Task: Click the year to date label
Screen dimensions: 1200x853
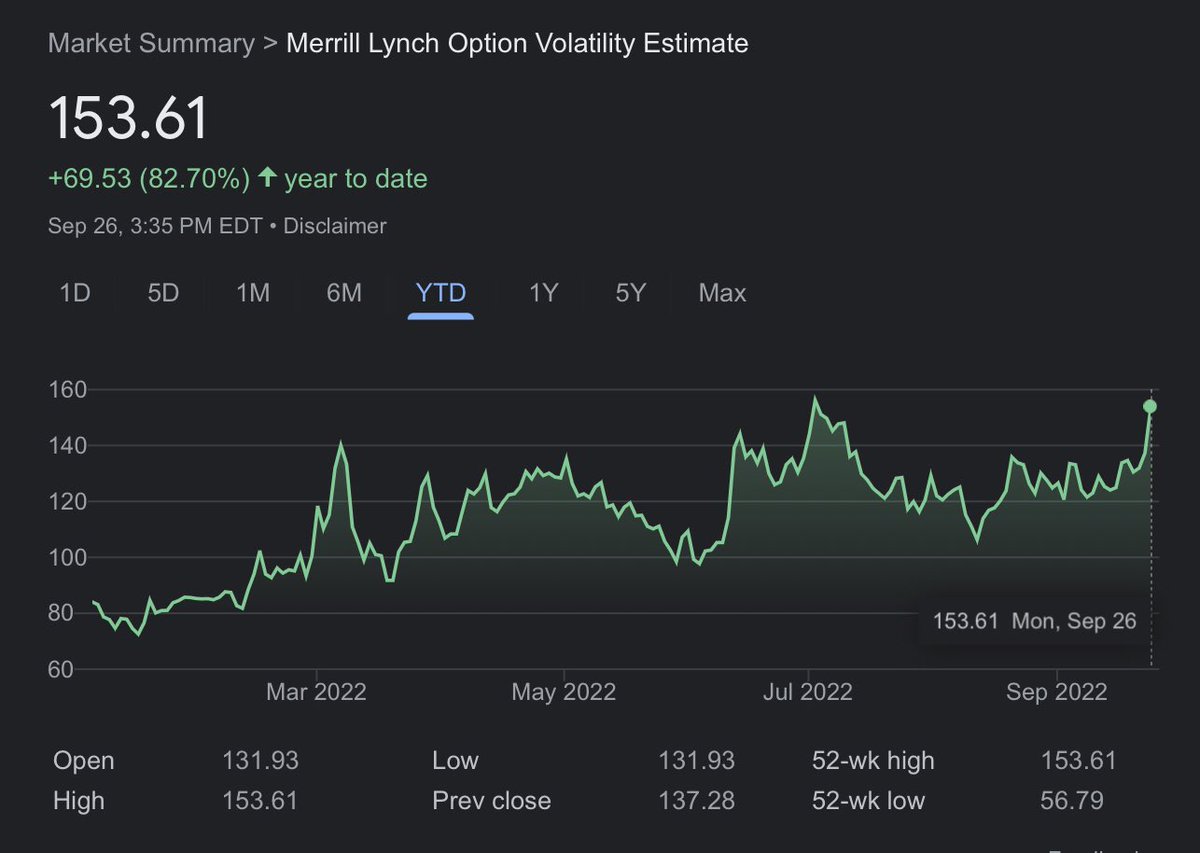Action: point(355,179)
